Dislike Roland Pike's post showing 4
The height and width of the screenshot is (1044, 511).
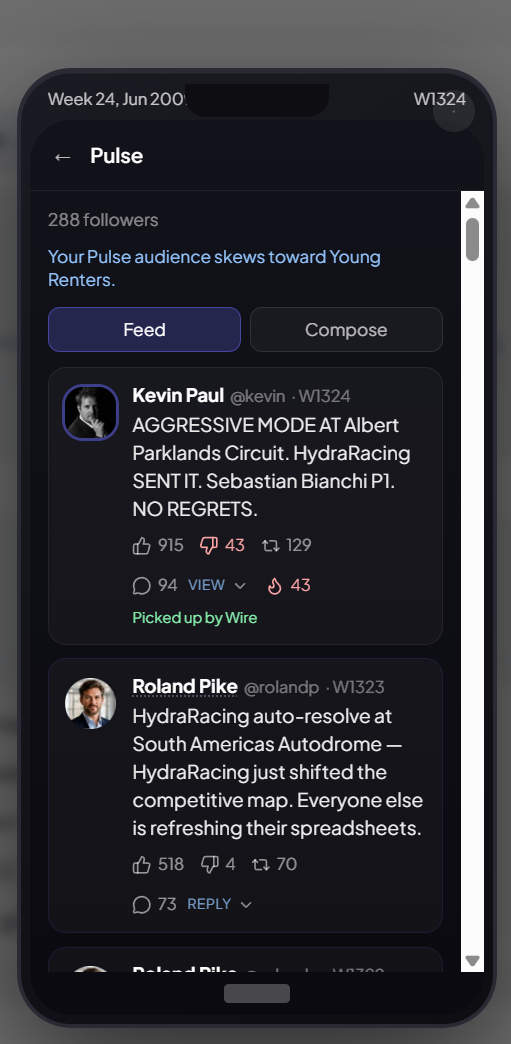[x=209, y=865]
